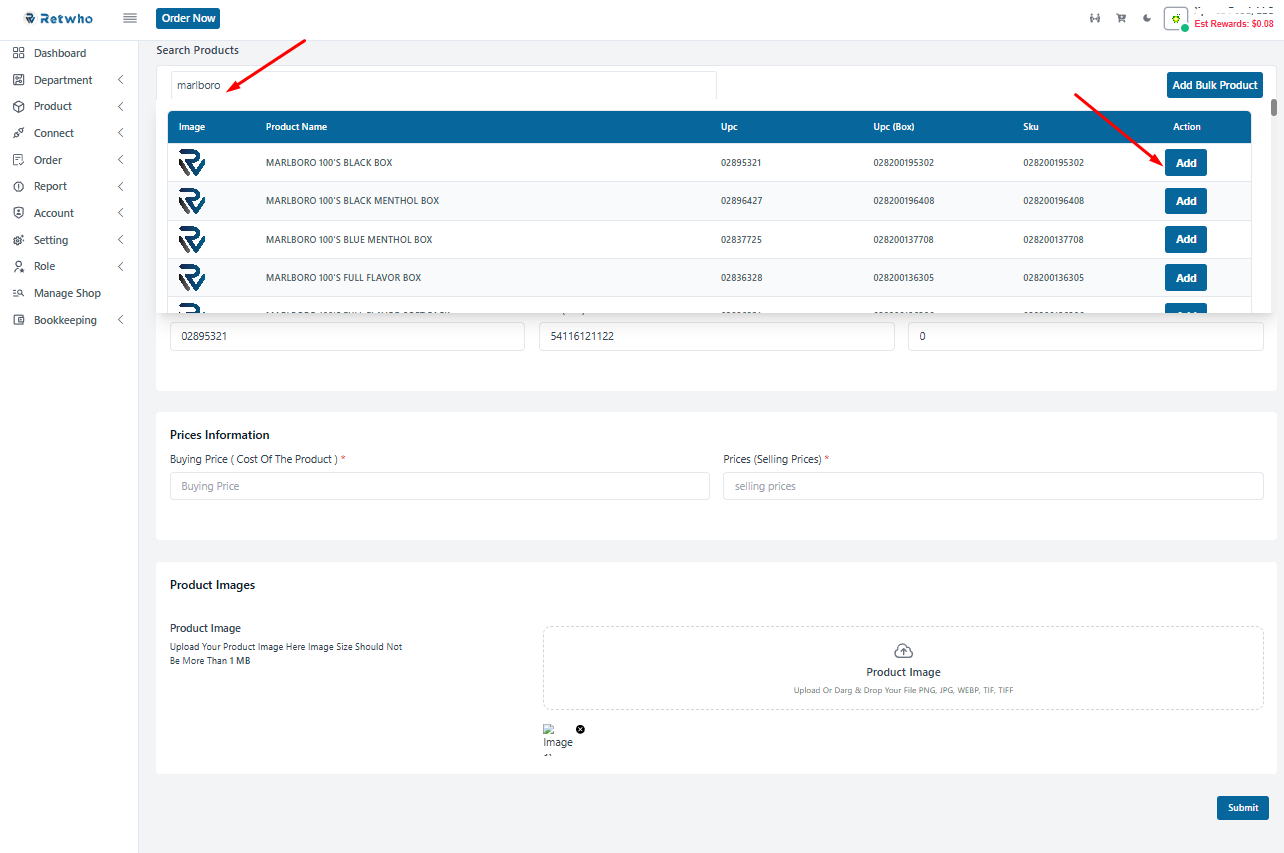1284x853 pixels.
Task: Click the Account shield icon
Action: pos(19,213)
